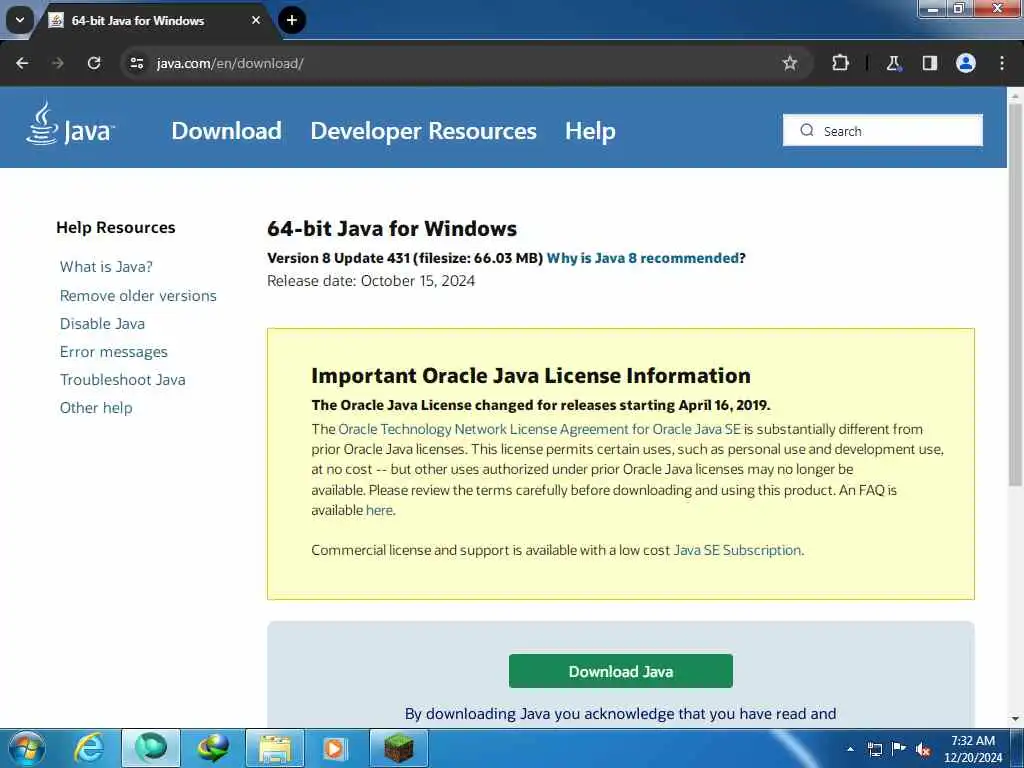Screen dimensions: 1024x768
Task: Open Chrome three-dot menu
Action: [1002, 63]
